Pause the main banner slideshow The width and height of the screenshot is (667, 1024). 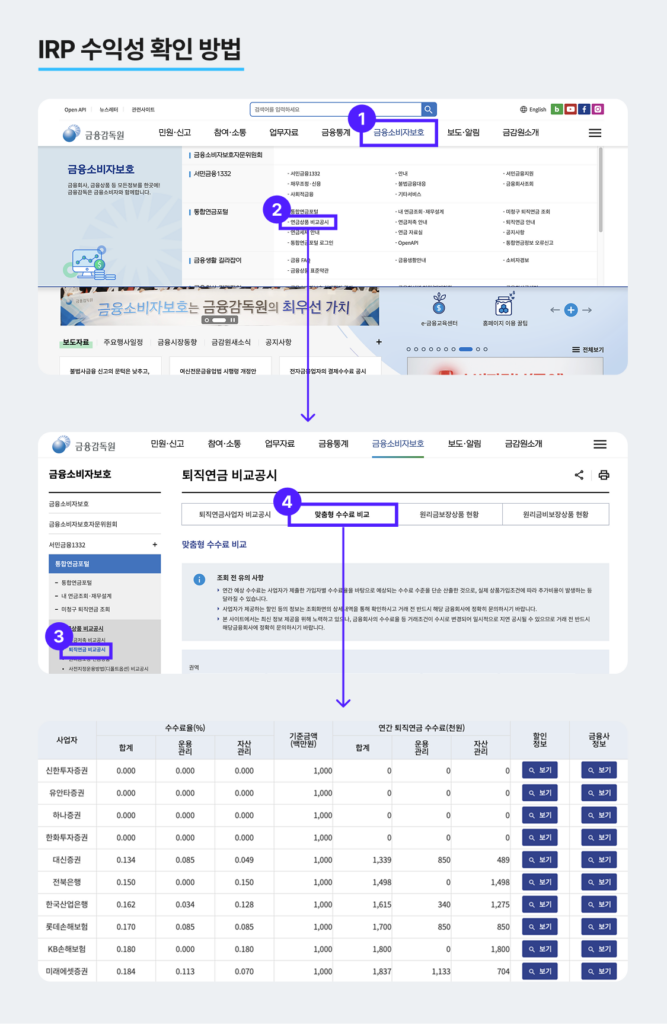click(233, 321)
